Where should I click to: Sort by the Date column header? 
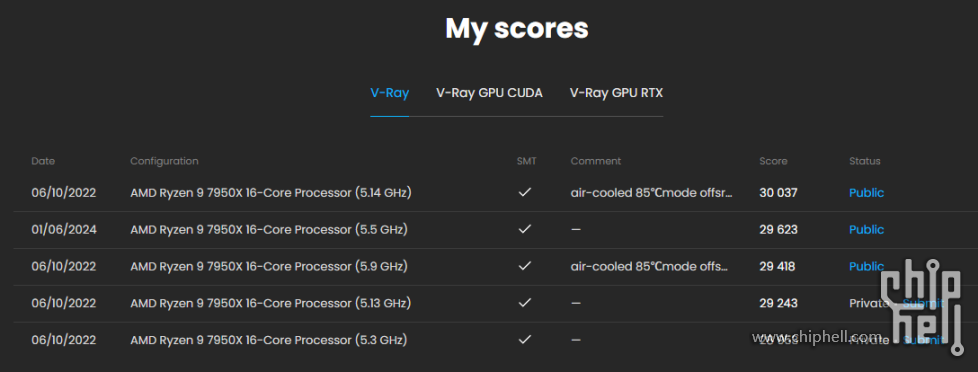click(x=43, y=161)
